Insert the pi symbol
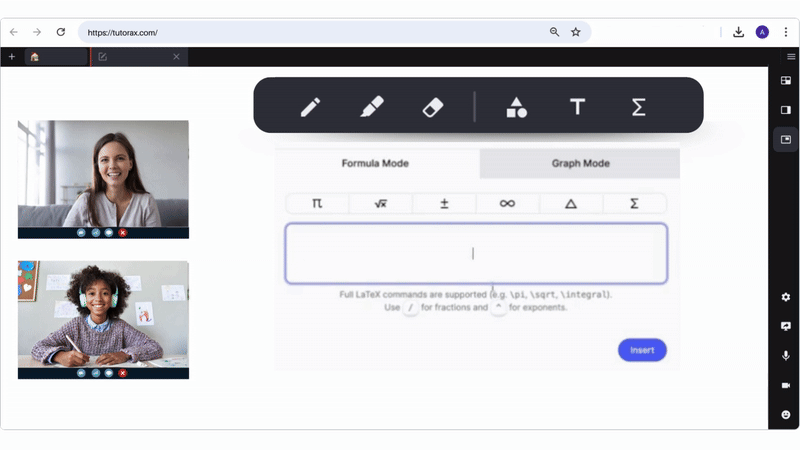This screenshot has height=450, width=800. [x=317, y=203]
